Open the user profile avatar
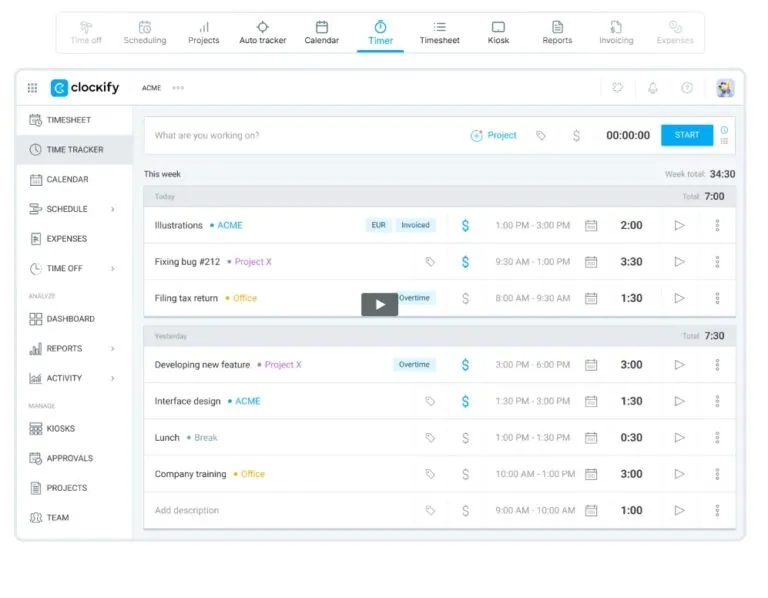768x598 pixels. pos(725,88)
